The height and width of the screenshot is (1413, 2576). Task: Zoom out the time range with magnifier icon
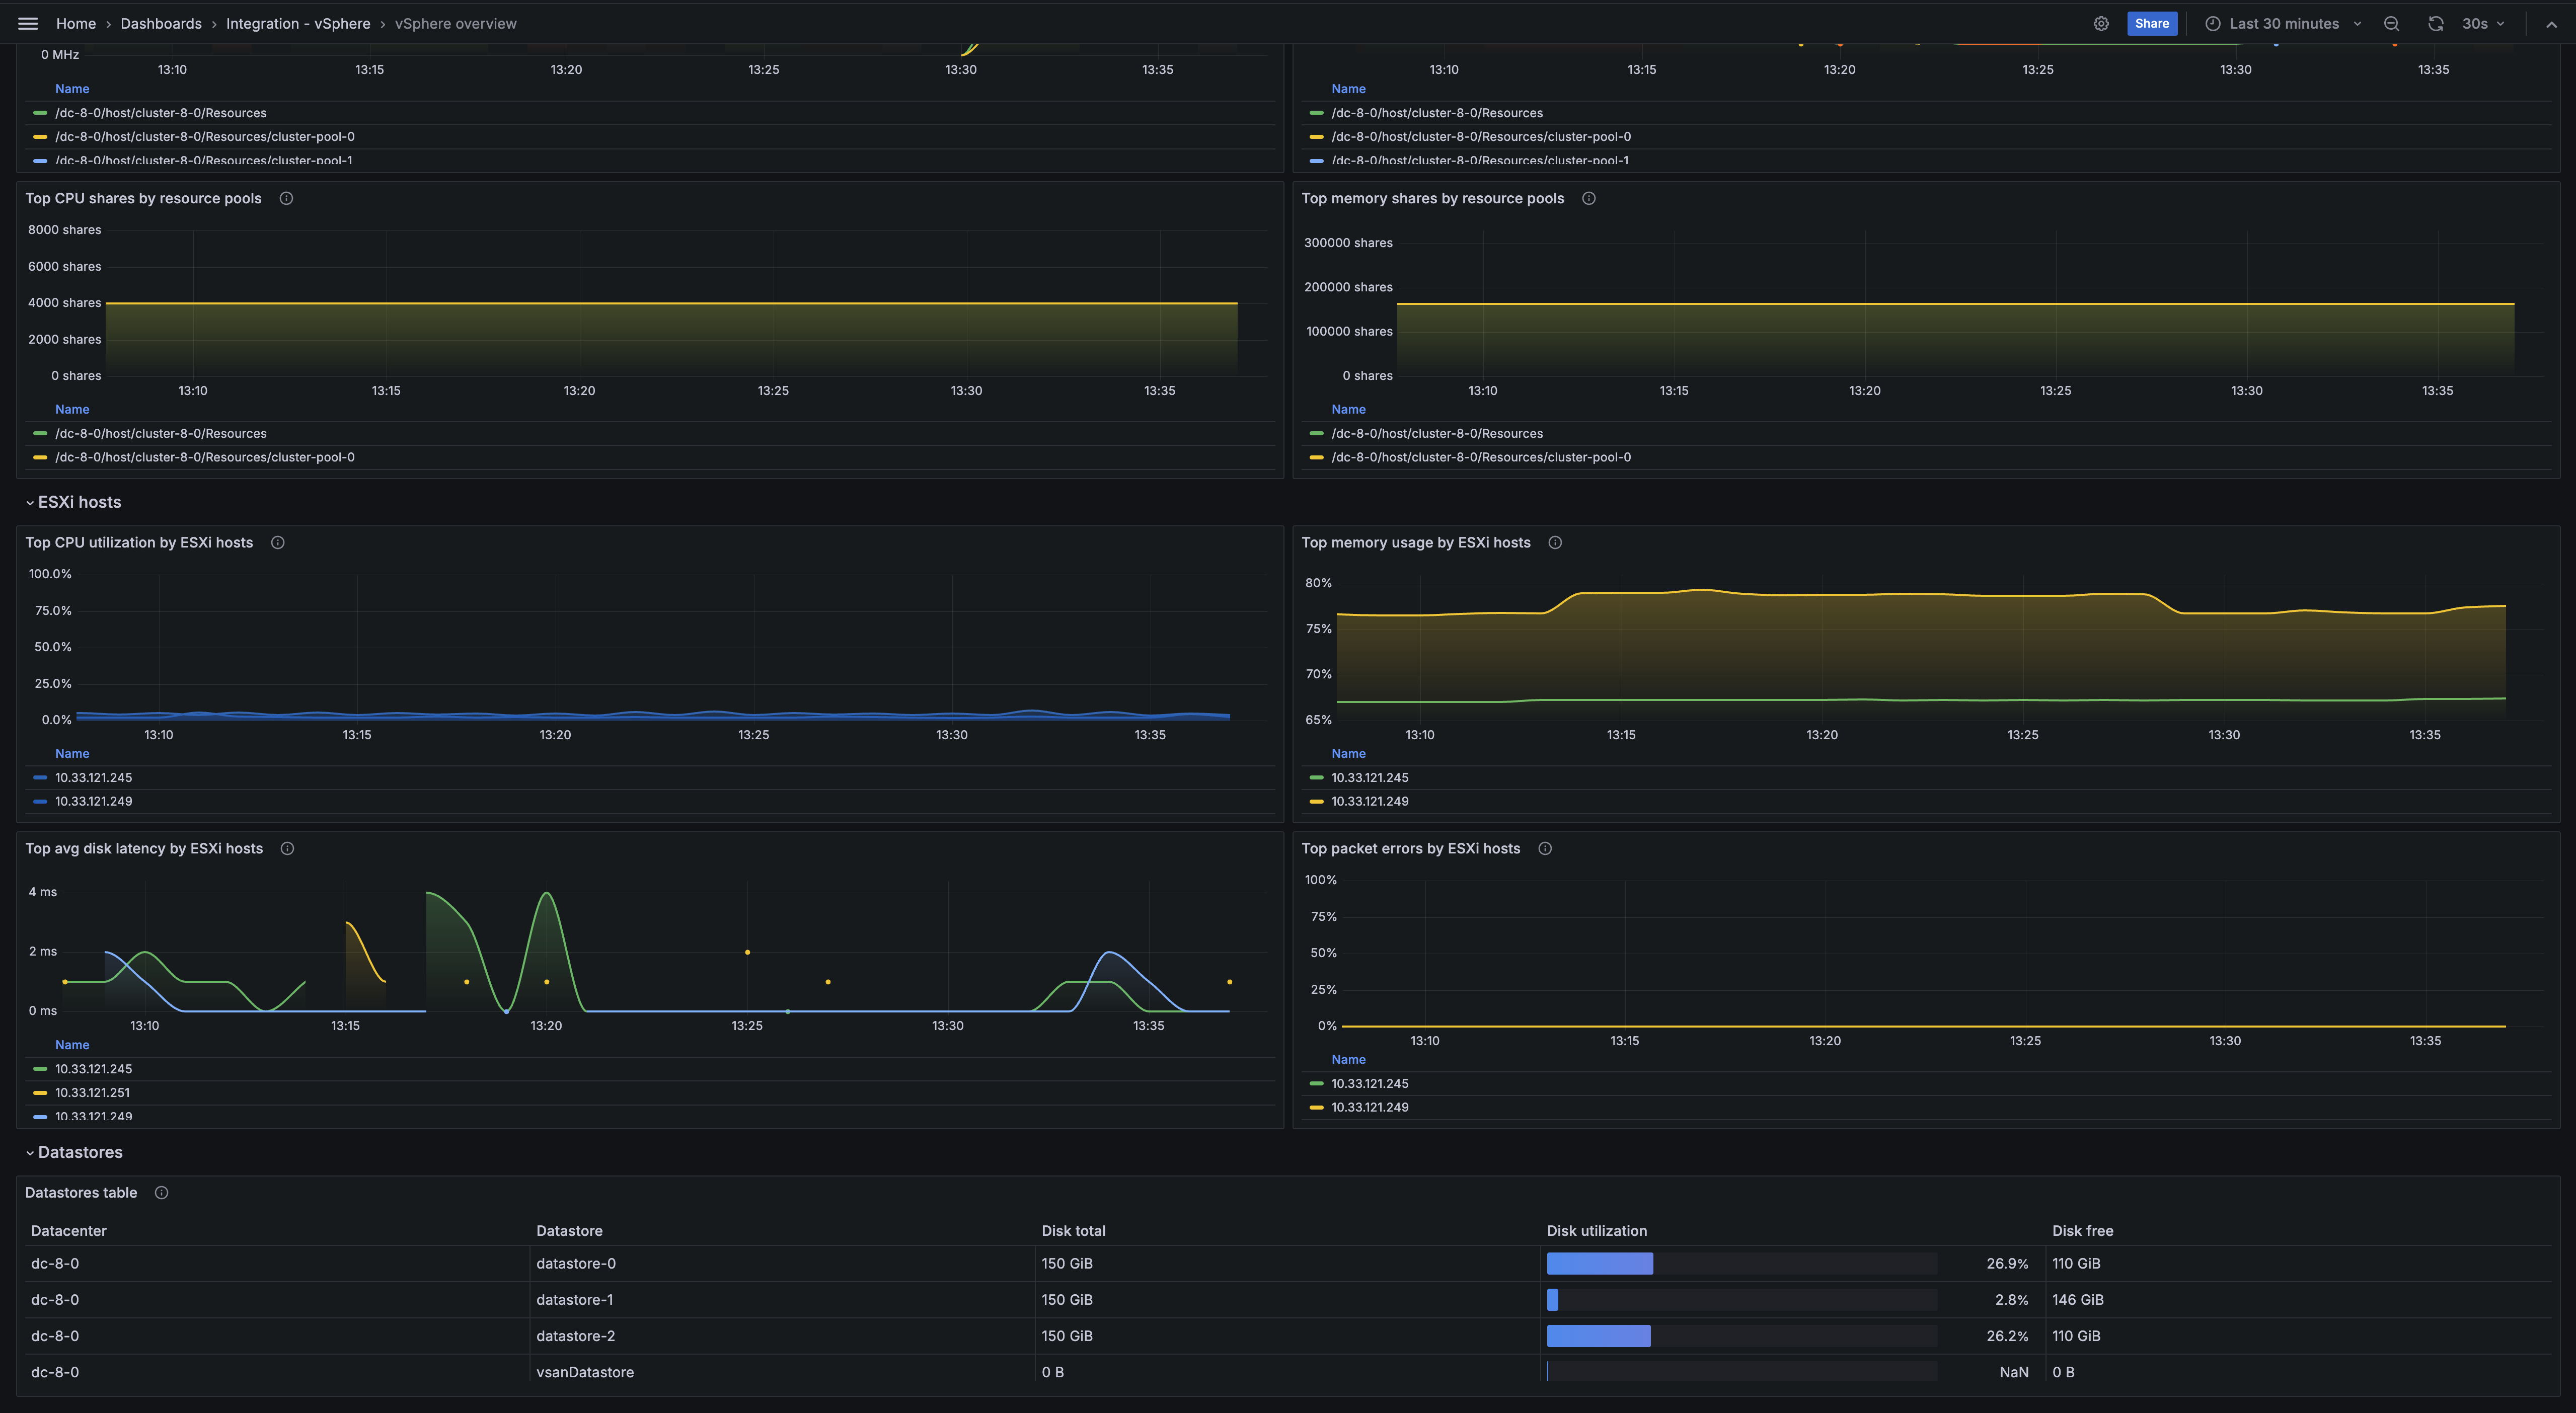coord(2391,23)
